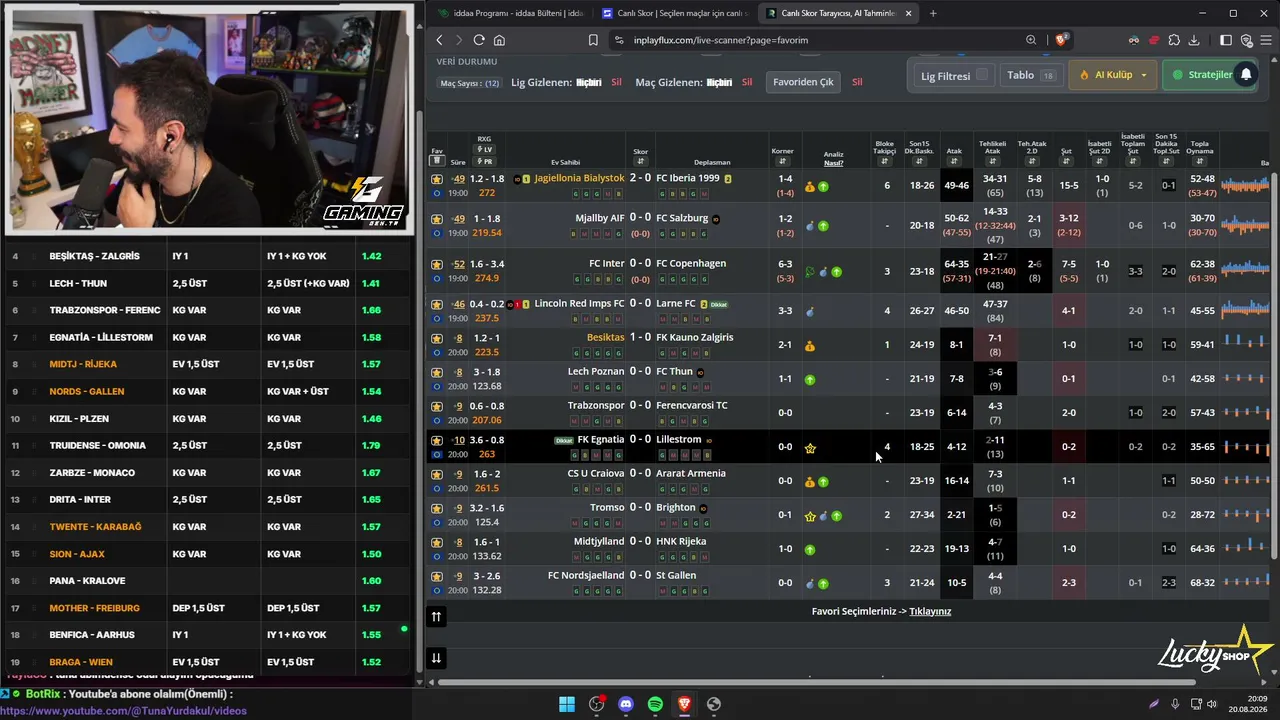Click the RXG PR filter button
Image resolution: width=1280 pixels, height=720 pixels.
click(x=485, y=161)
